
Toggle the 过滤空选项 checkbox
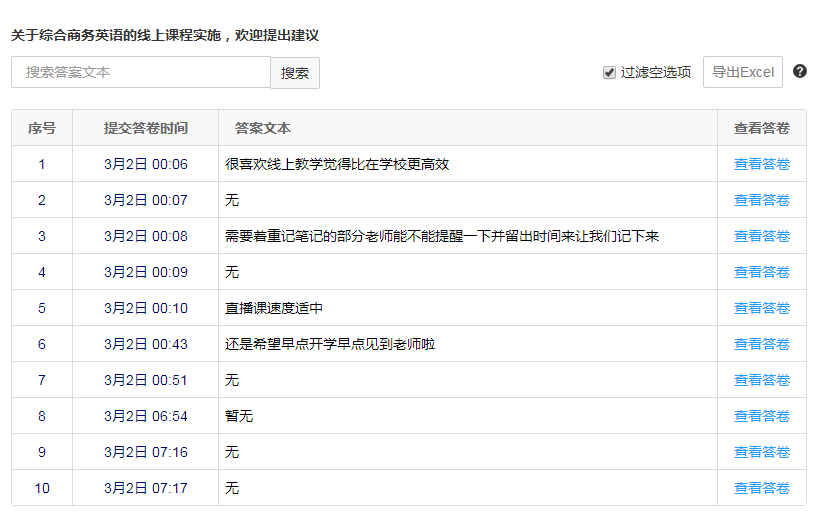pyautogui.click(x=609, y=72)
